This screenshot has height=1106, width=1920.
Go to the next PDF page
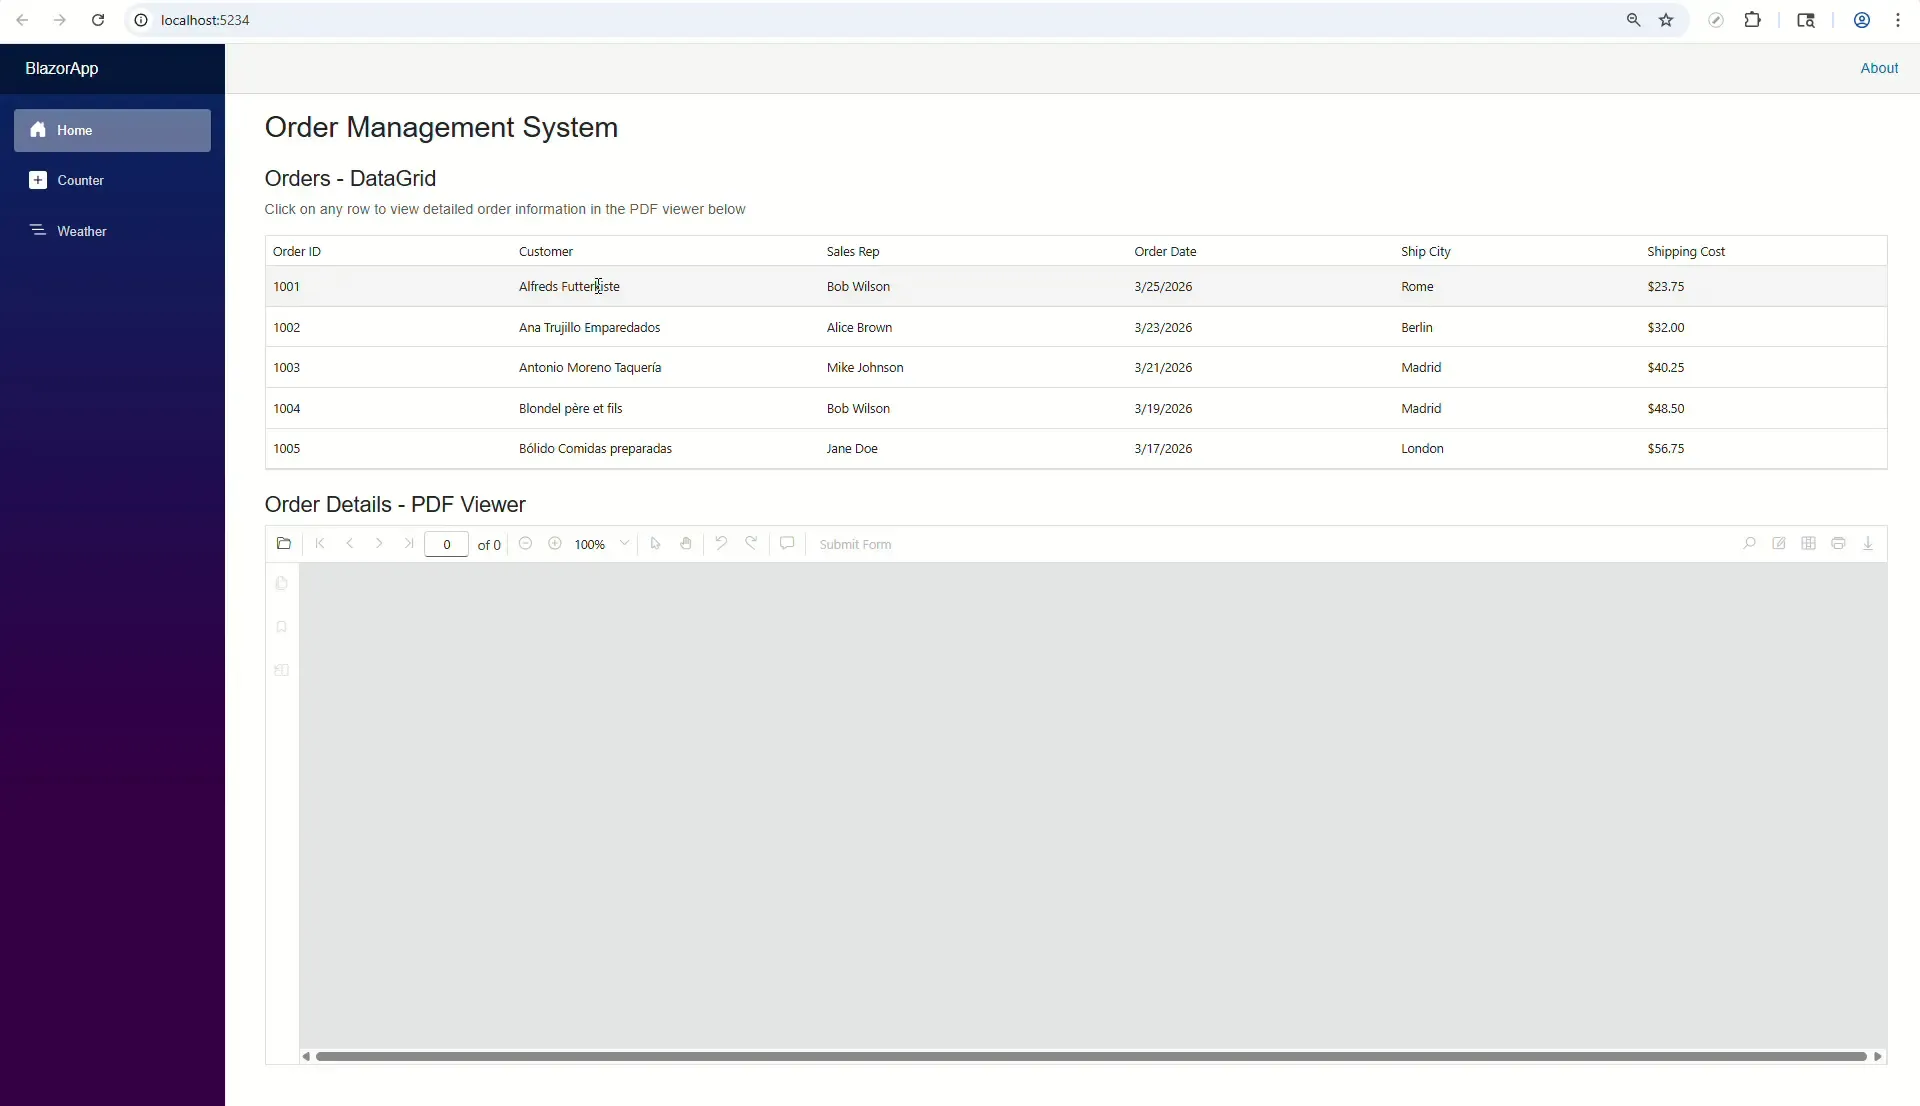379,544
